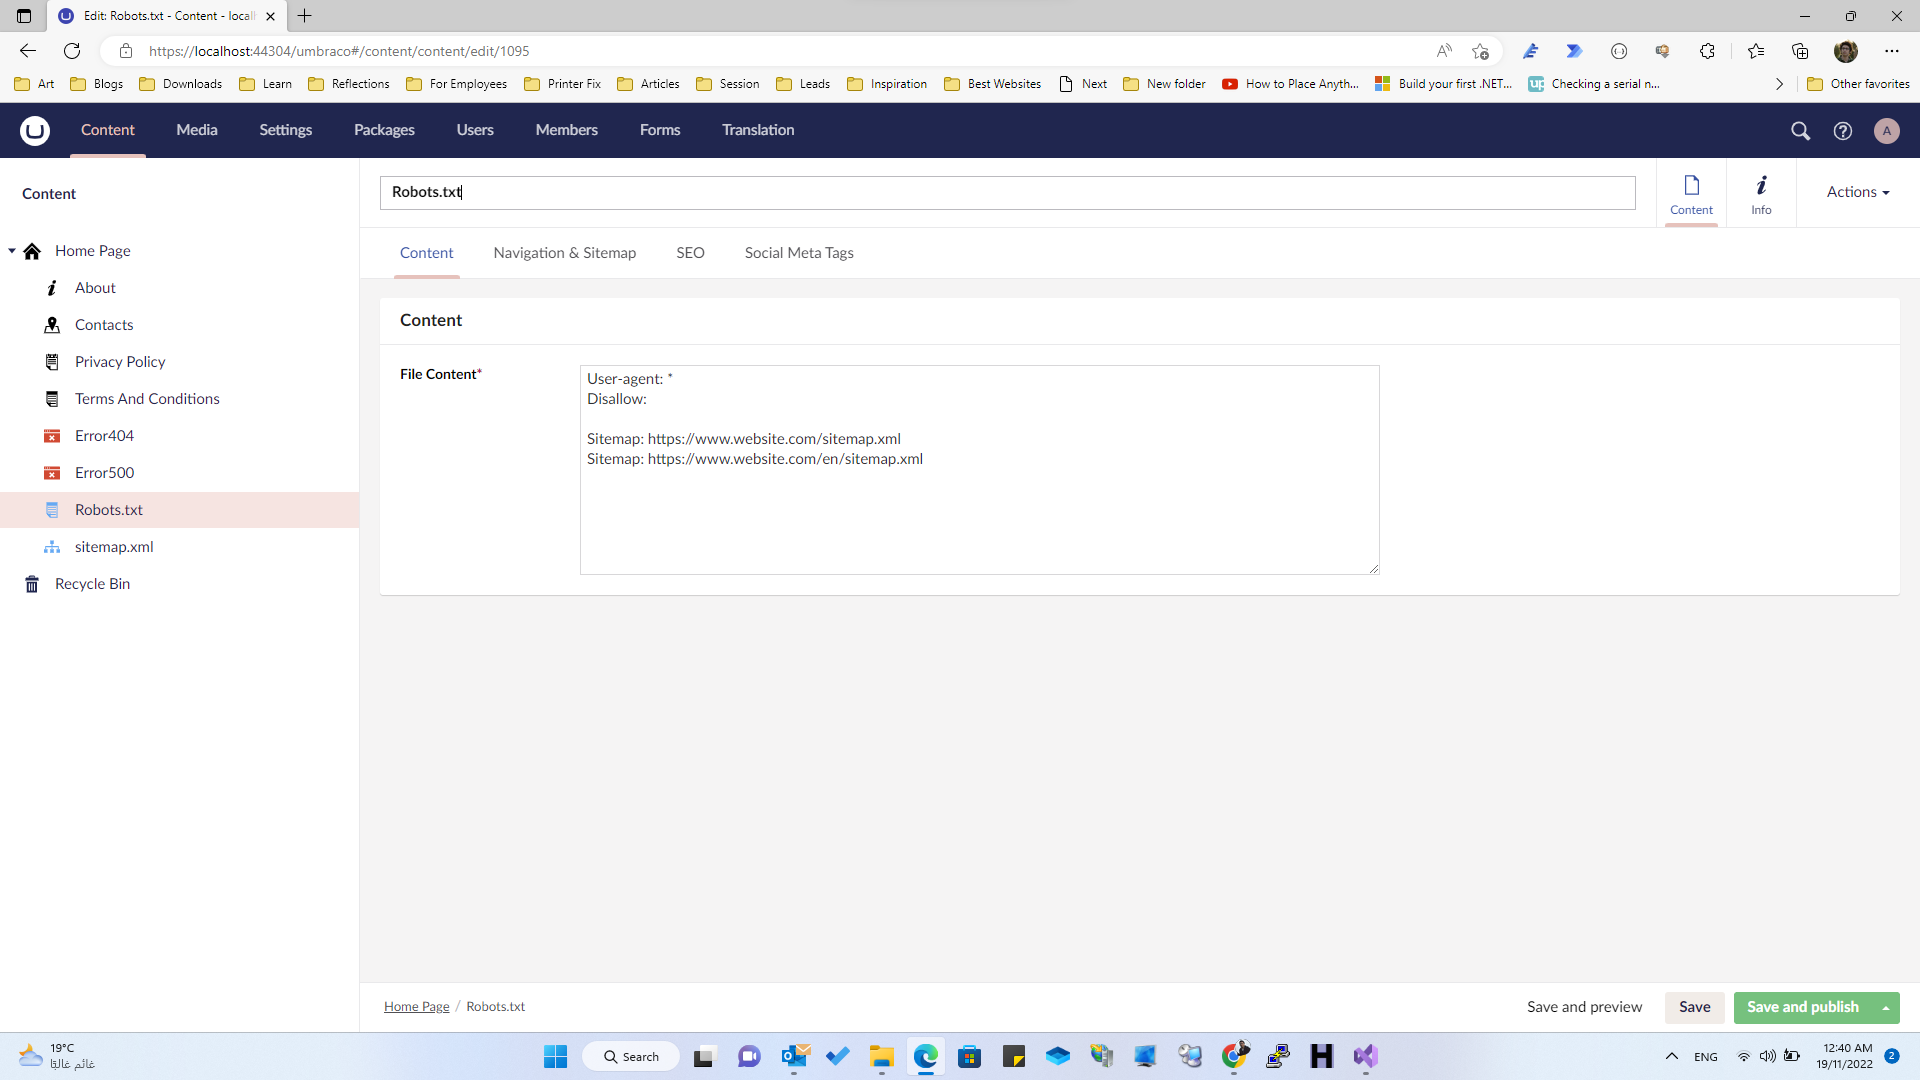Image resolution: width=1920 pixels, height=1080 pixels.
Task: Click the About info icon in tree
Action: click(x=52, y=288)
